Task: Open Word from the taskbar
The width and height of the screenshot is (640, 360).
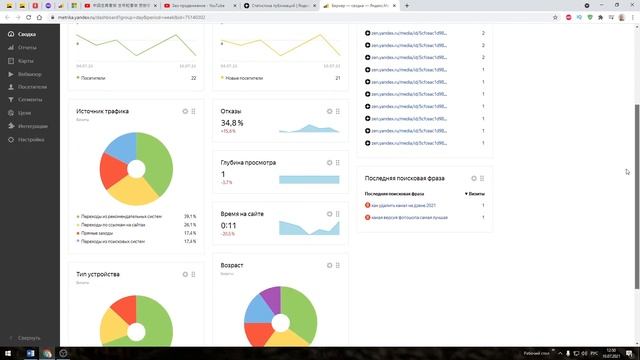Action: 31,353
